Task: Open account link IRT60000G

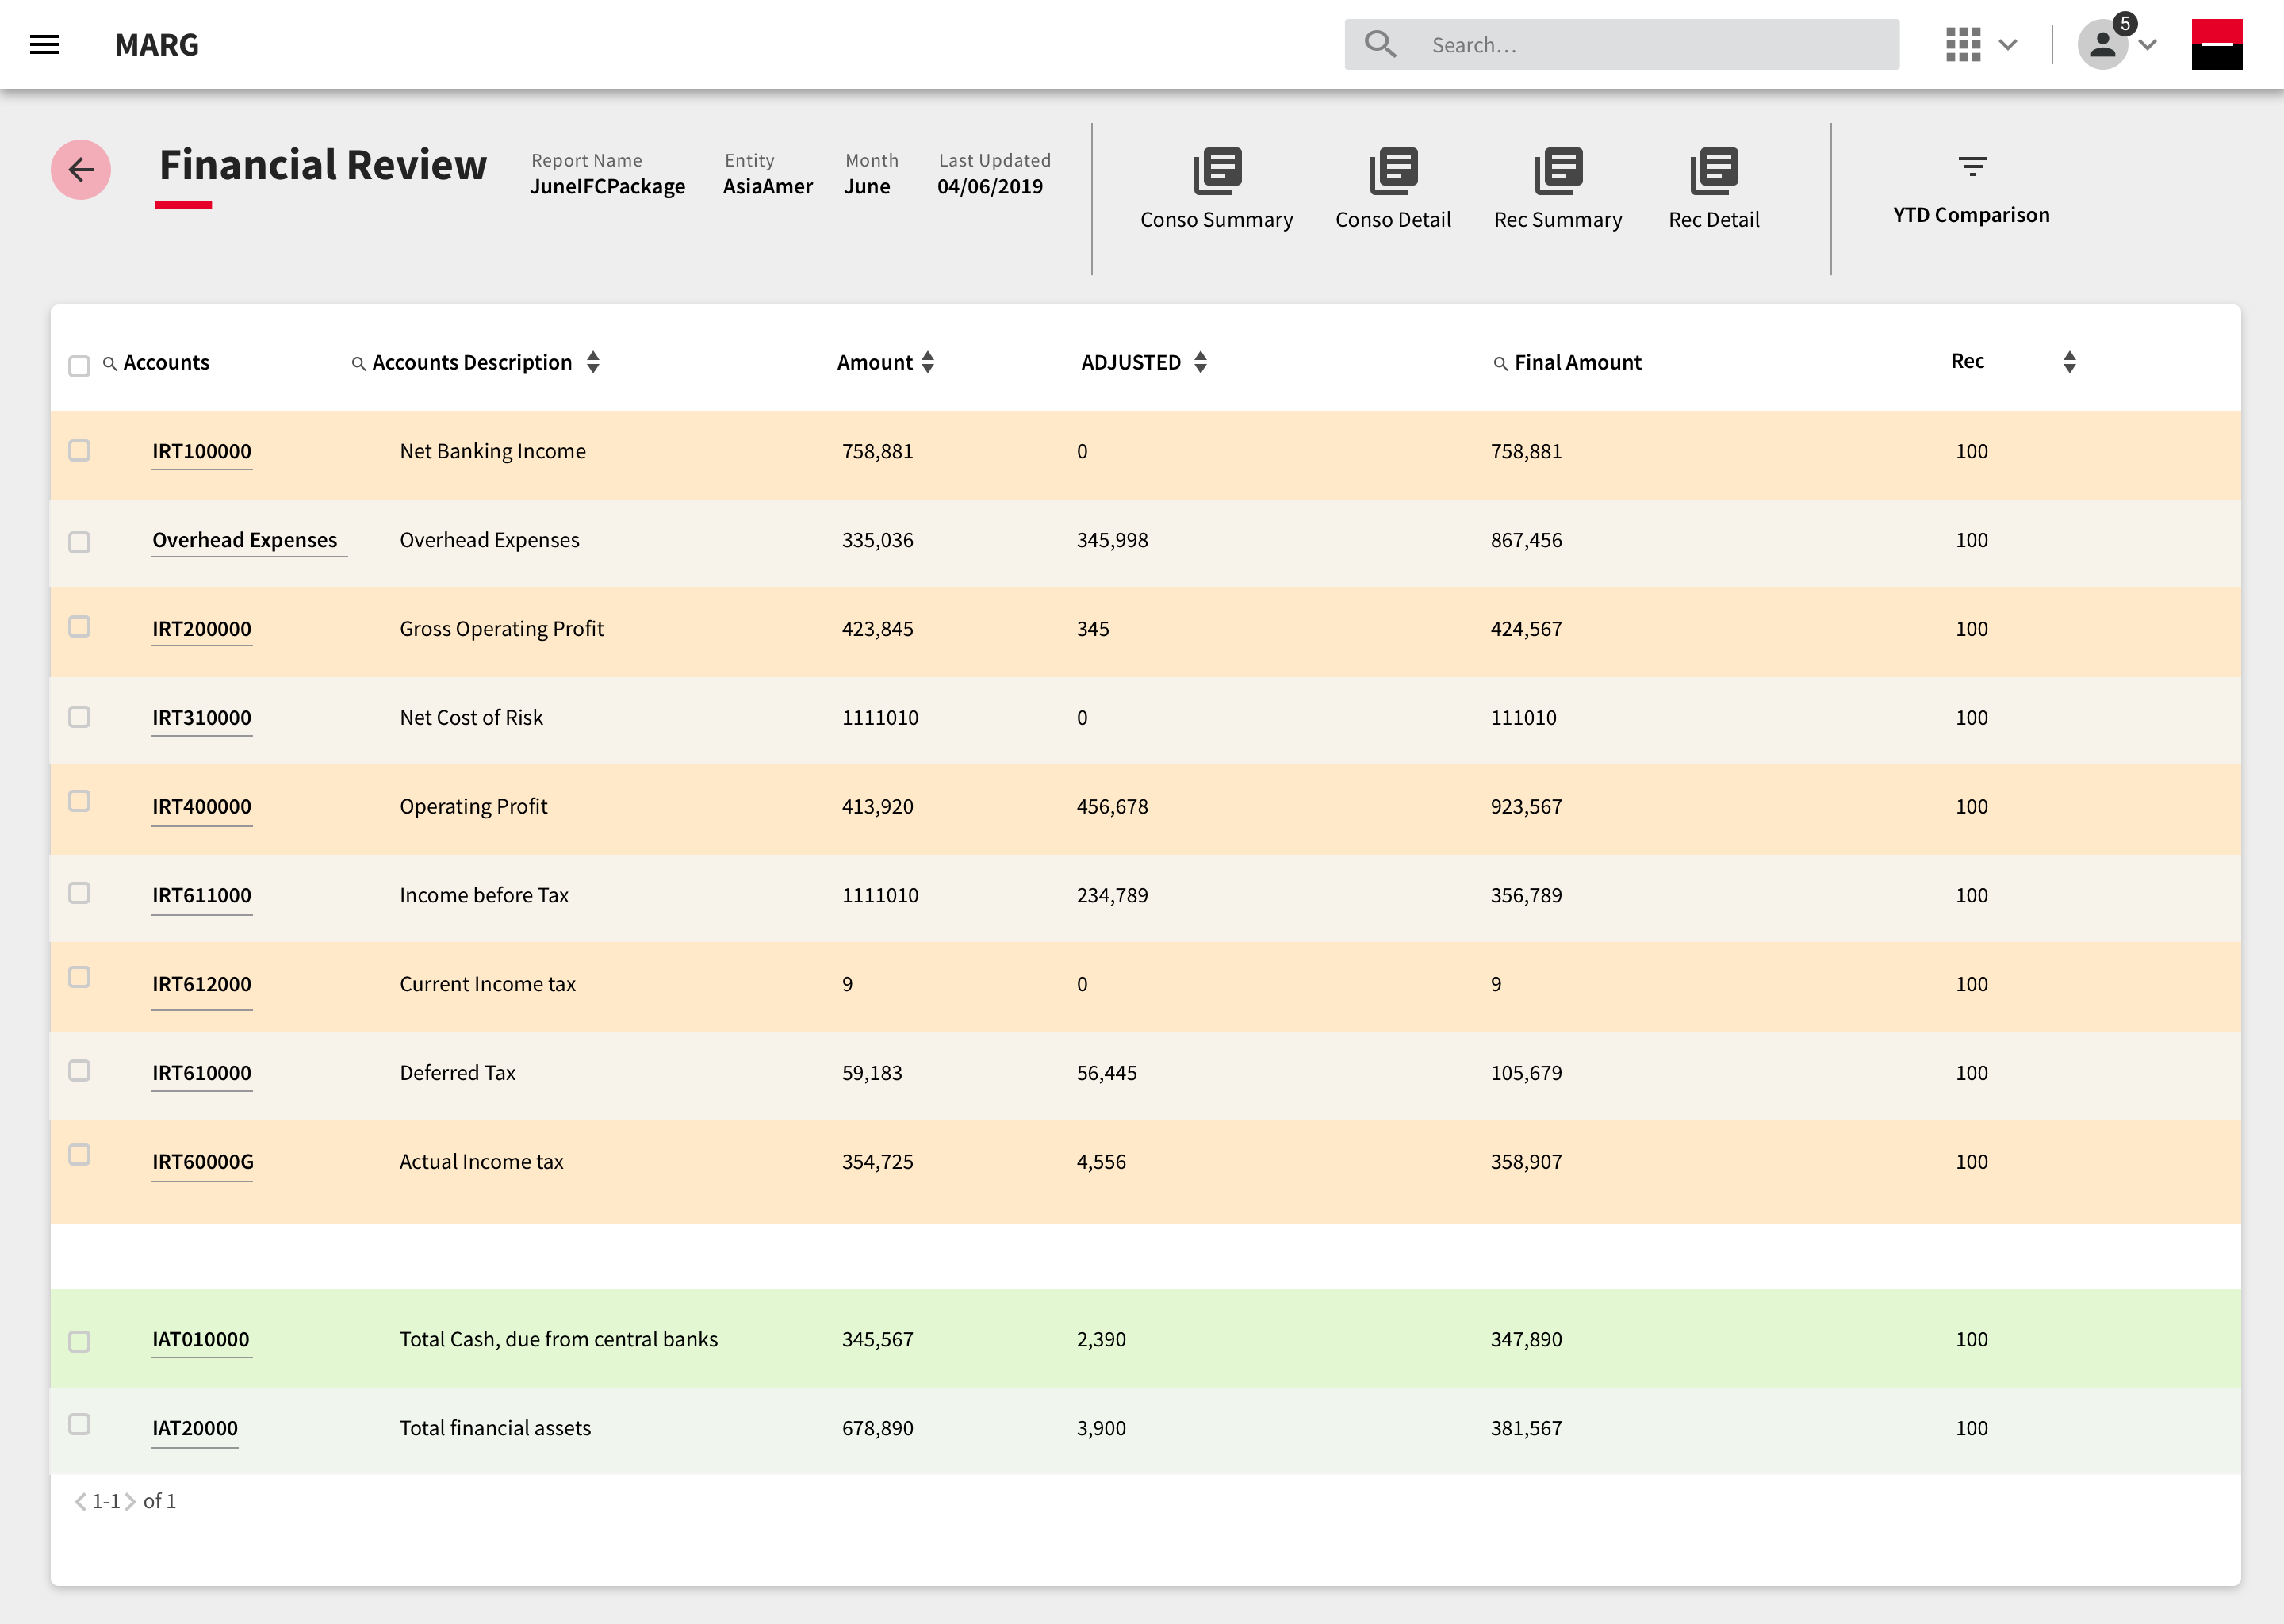Action: (x=202, y=1163)
